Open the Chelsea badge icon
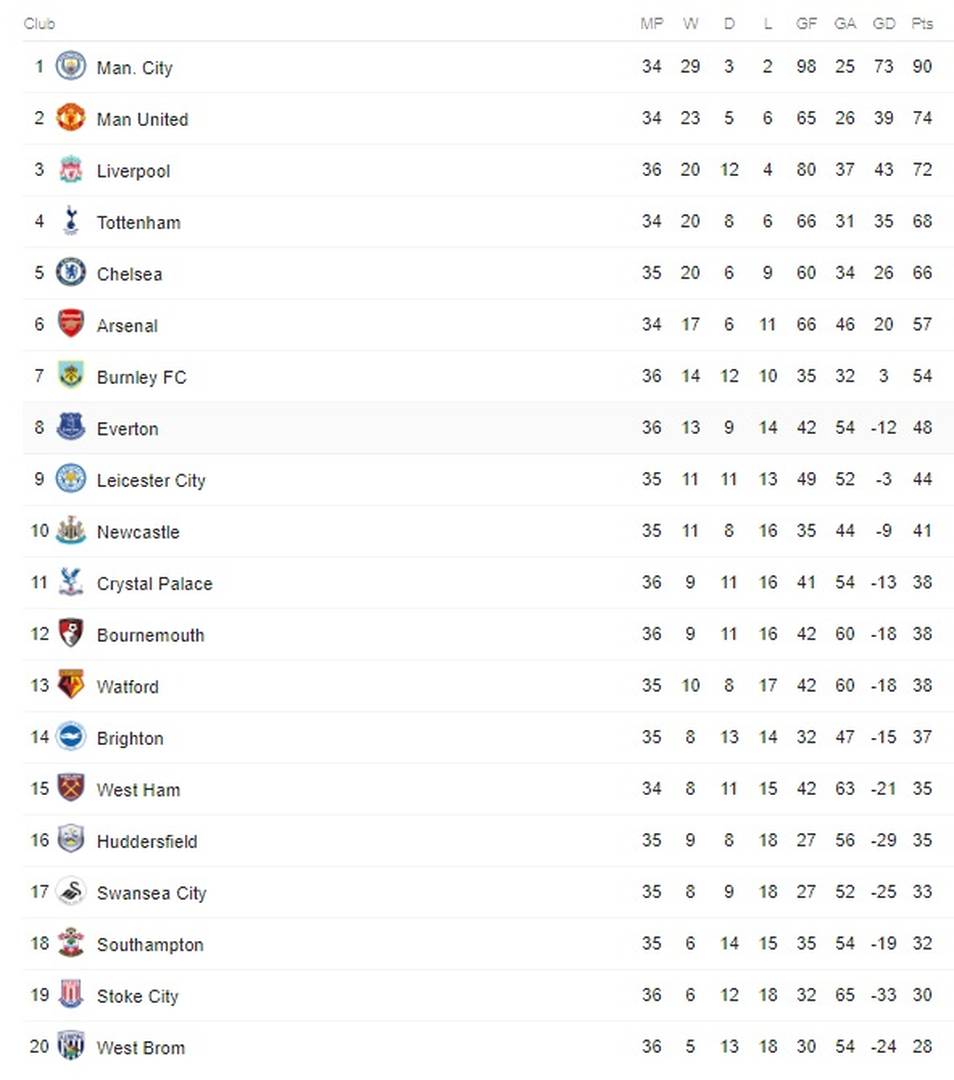954x1080 pixels. pyautogui.click(x=70, y=273)
